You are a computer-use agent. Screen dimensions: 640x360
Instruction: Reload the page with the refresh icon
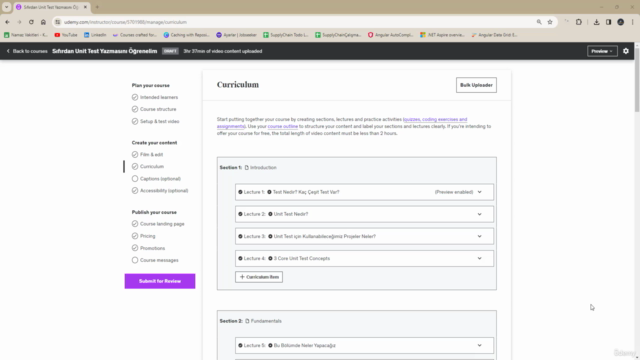[31, 22]
